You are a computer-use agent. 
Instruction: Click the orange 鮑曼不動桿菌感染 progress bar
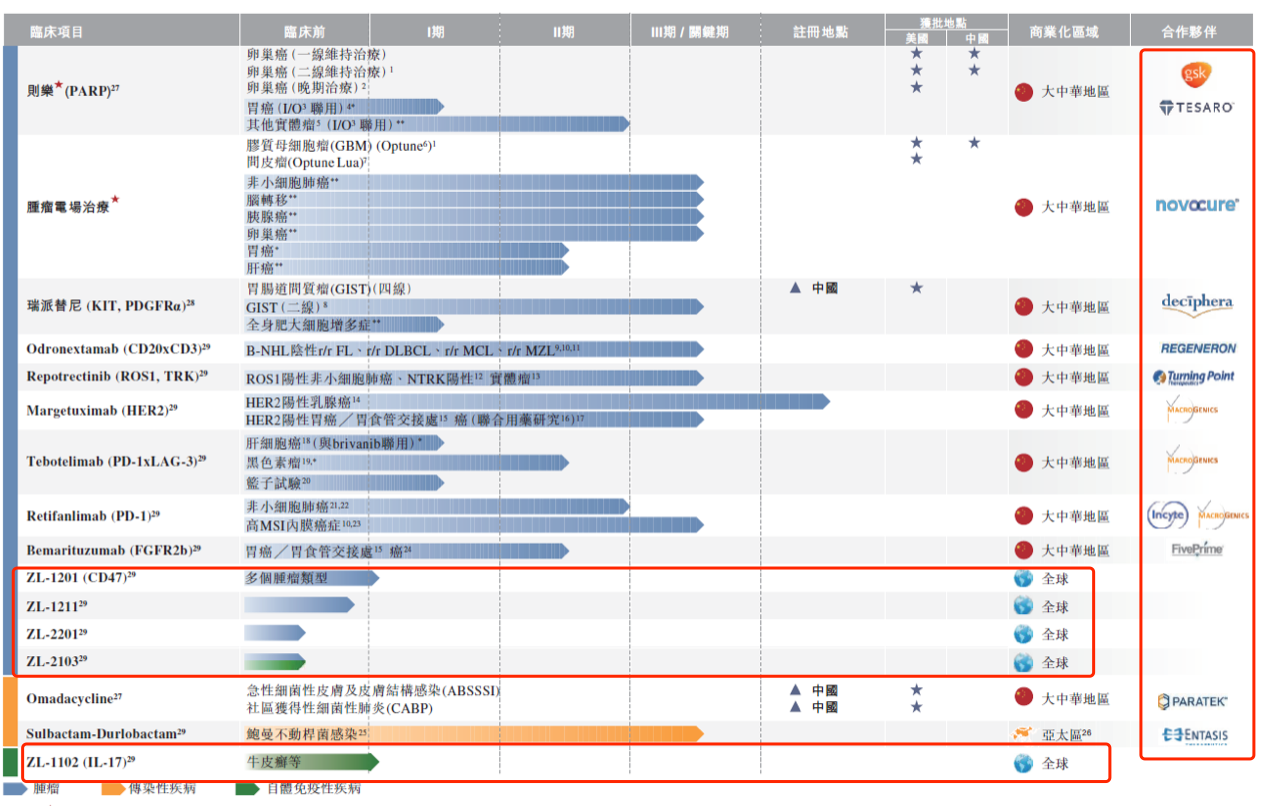coord(474,734)
